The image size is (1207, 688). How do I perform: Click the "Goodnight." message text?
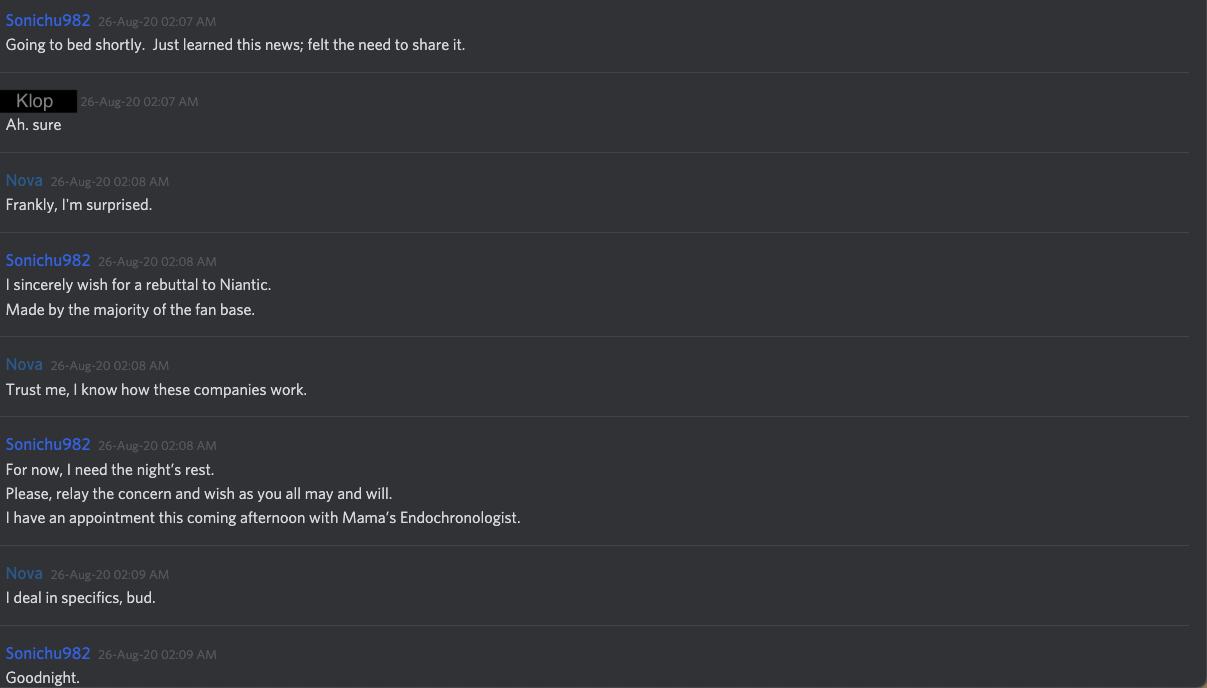tap(43, 678)
